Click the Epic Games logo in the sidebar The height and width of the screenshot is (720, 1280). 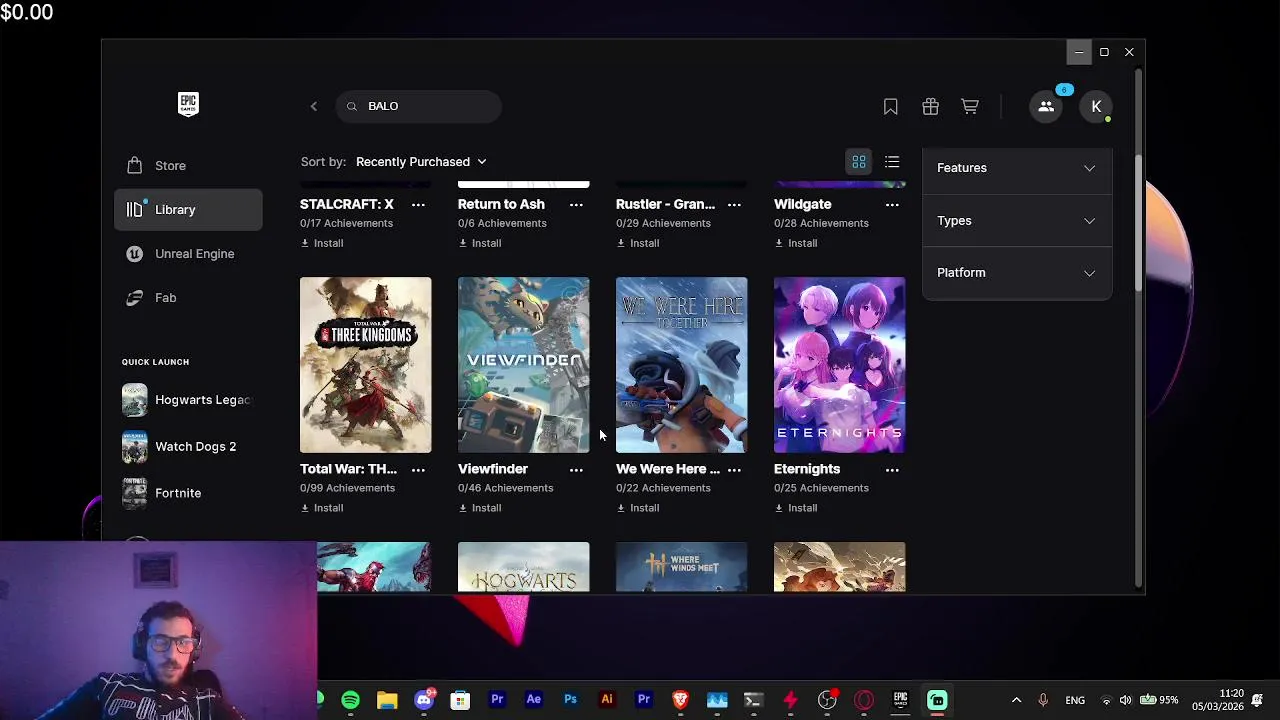pos(188,105)
